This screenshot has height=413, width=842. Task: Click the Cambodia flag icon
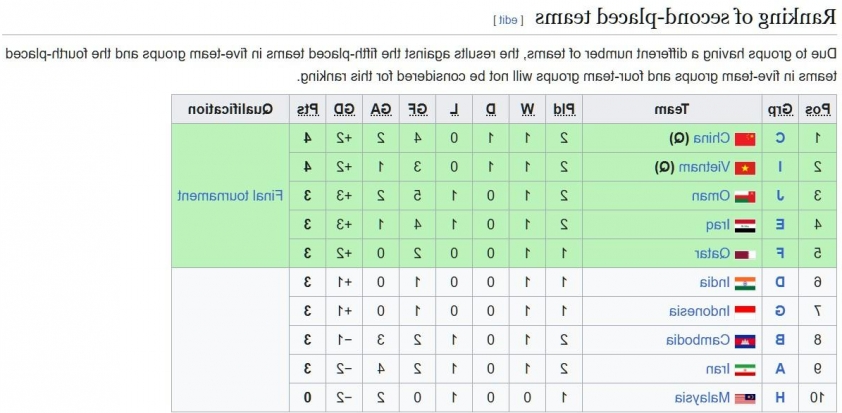[745, 340]
